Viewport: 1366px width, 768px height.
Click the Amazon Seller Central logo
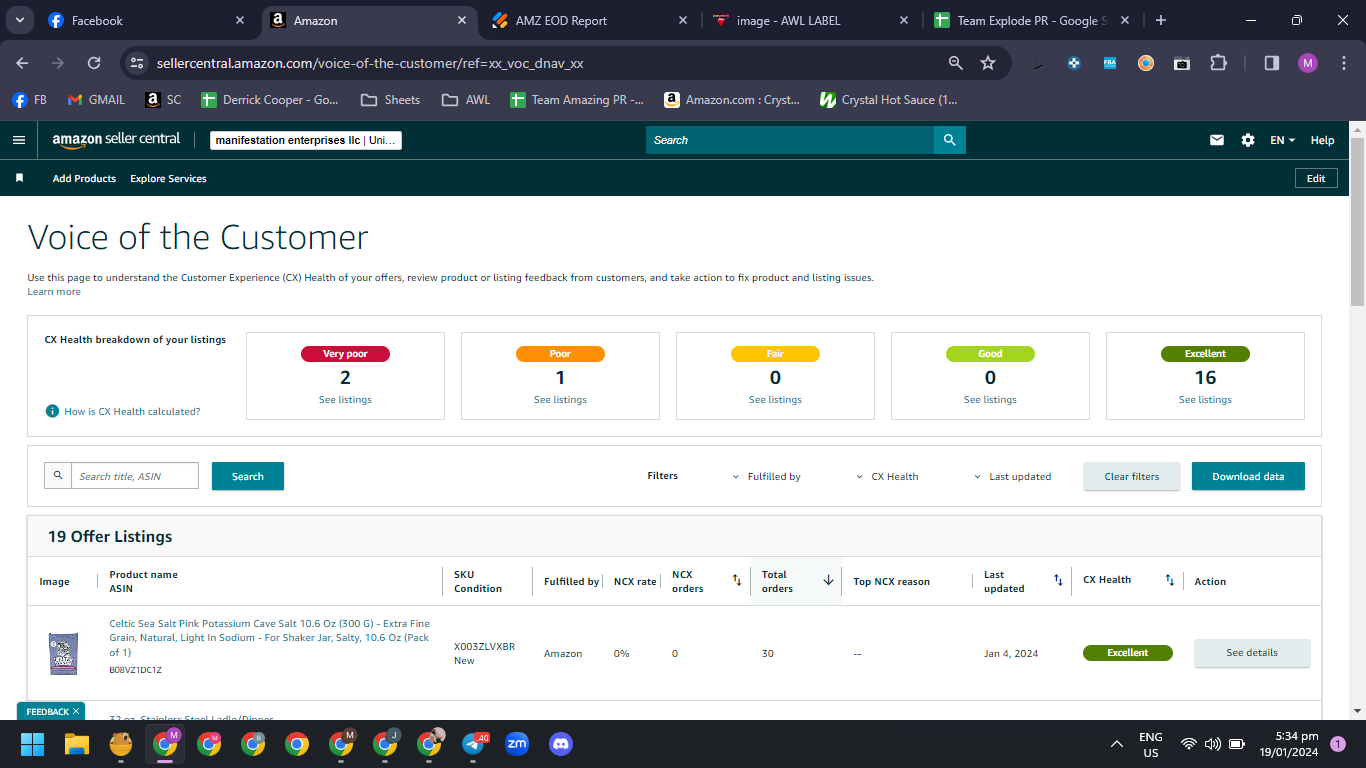click(x=116, y=140)
